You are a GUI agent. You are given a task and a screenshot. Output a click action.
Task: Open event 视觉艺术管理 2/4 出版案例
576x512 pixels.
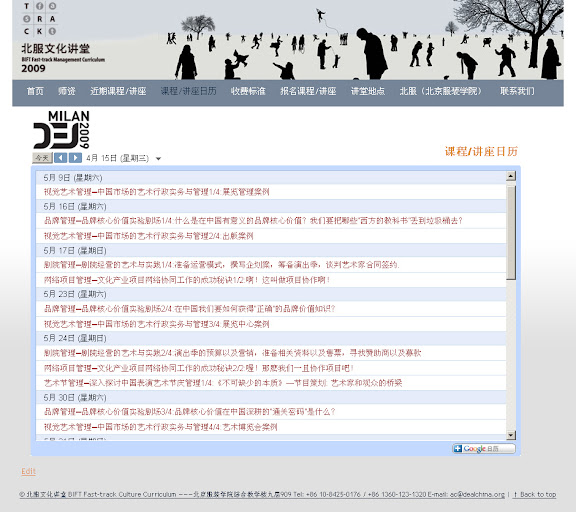[148, 236]
